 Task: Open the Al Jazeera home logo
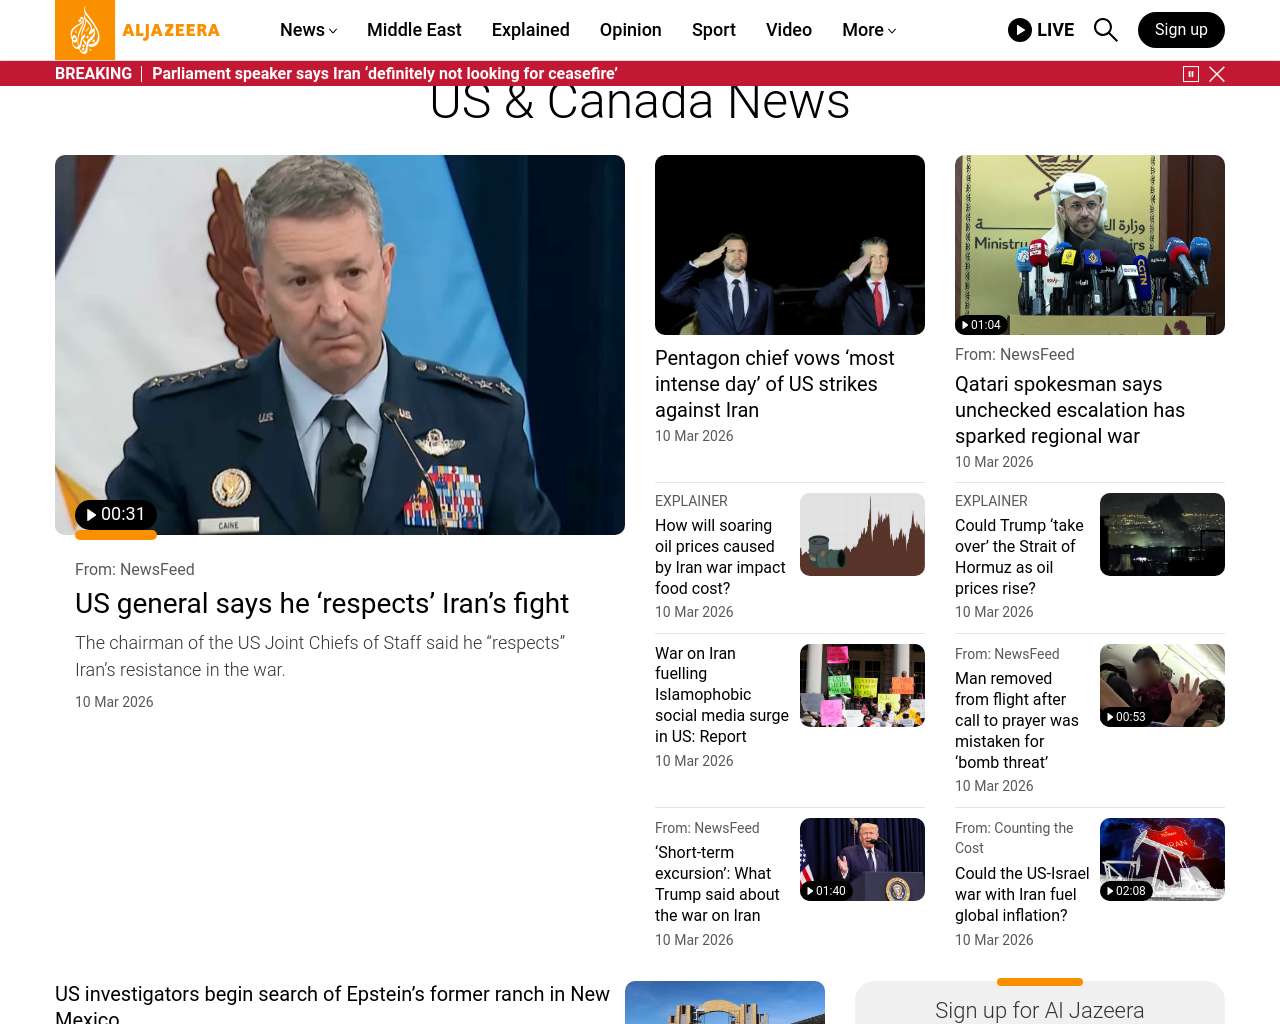click(137, 30)
